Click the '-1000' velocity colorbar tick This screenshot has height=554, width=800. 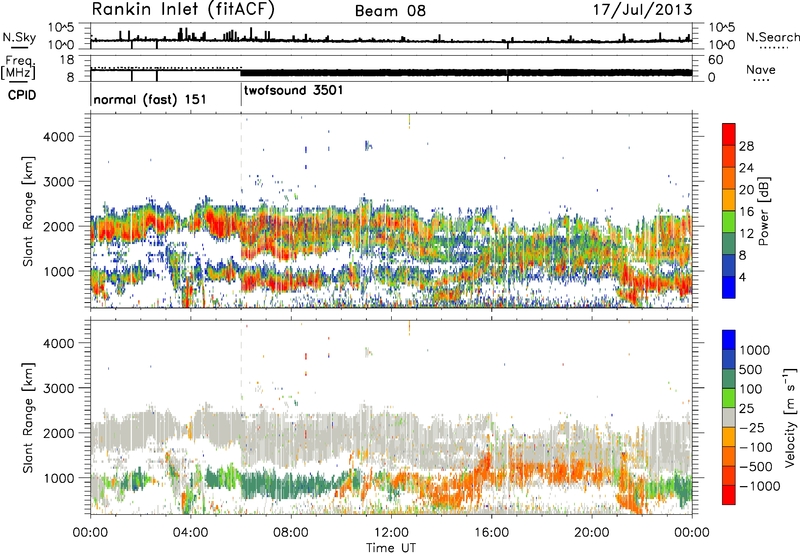click(759, 486)
